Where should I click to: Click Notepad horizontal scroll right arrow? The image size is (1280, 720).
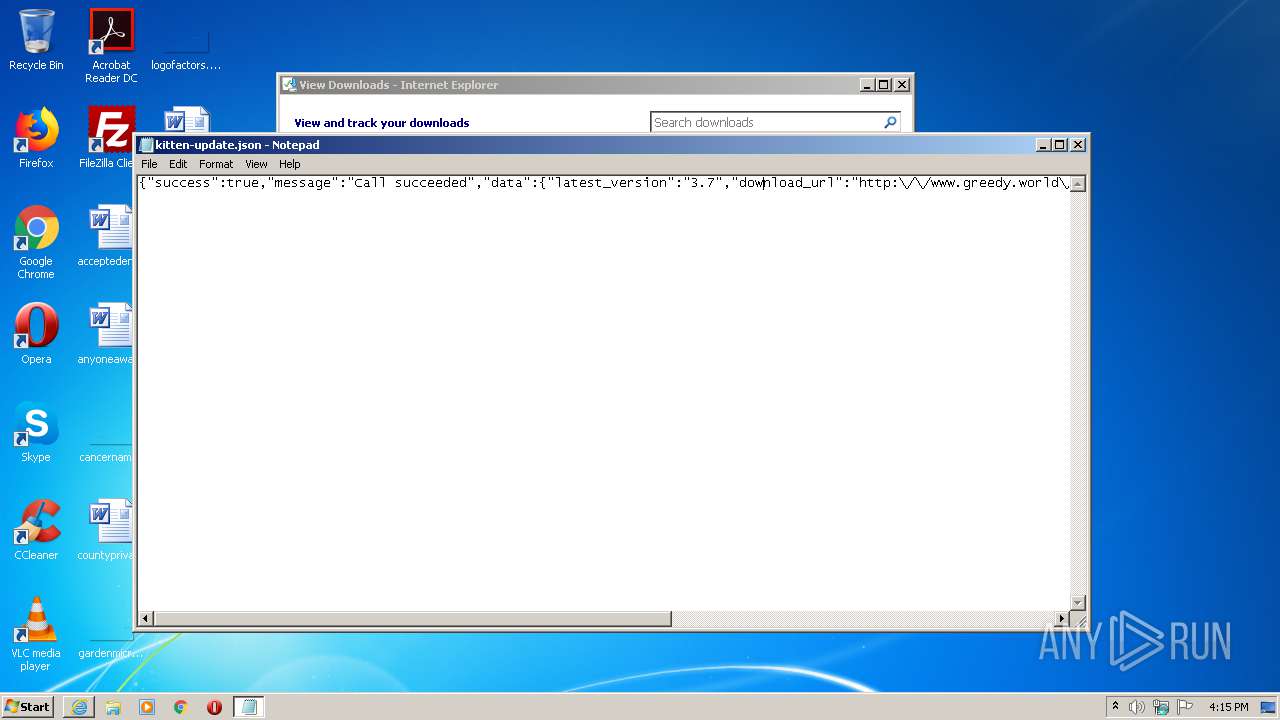click(1062, 618)
